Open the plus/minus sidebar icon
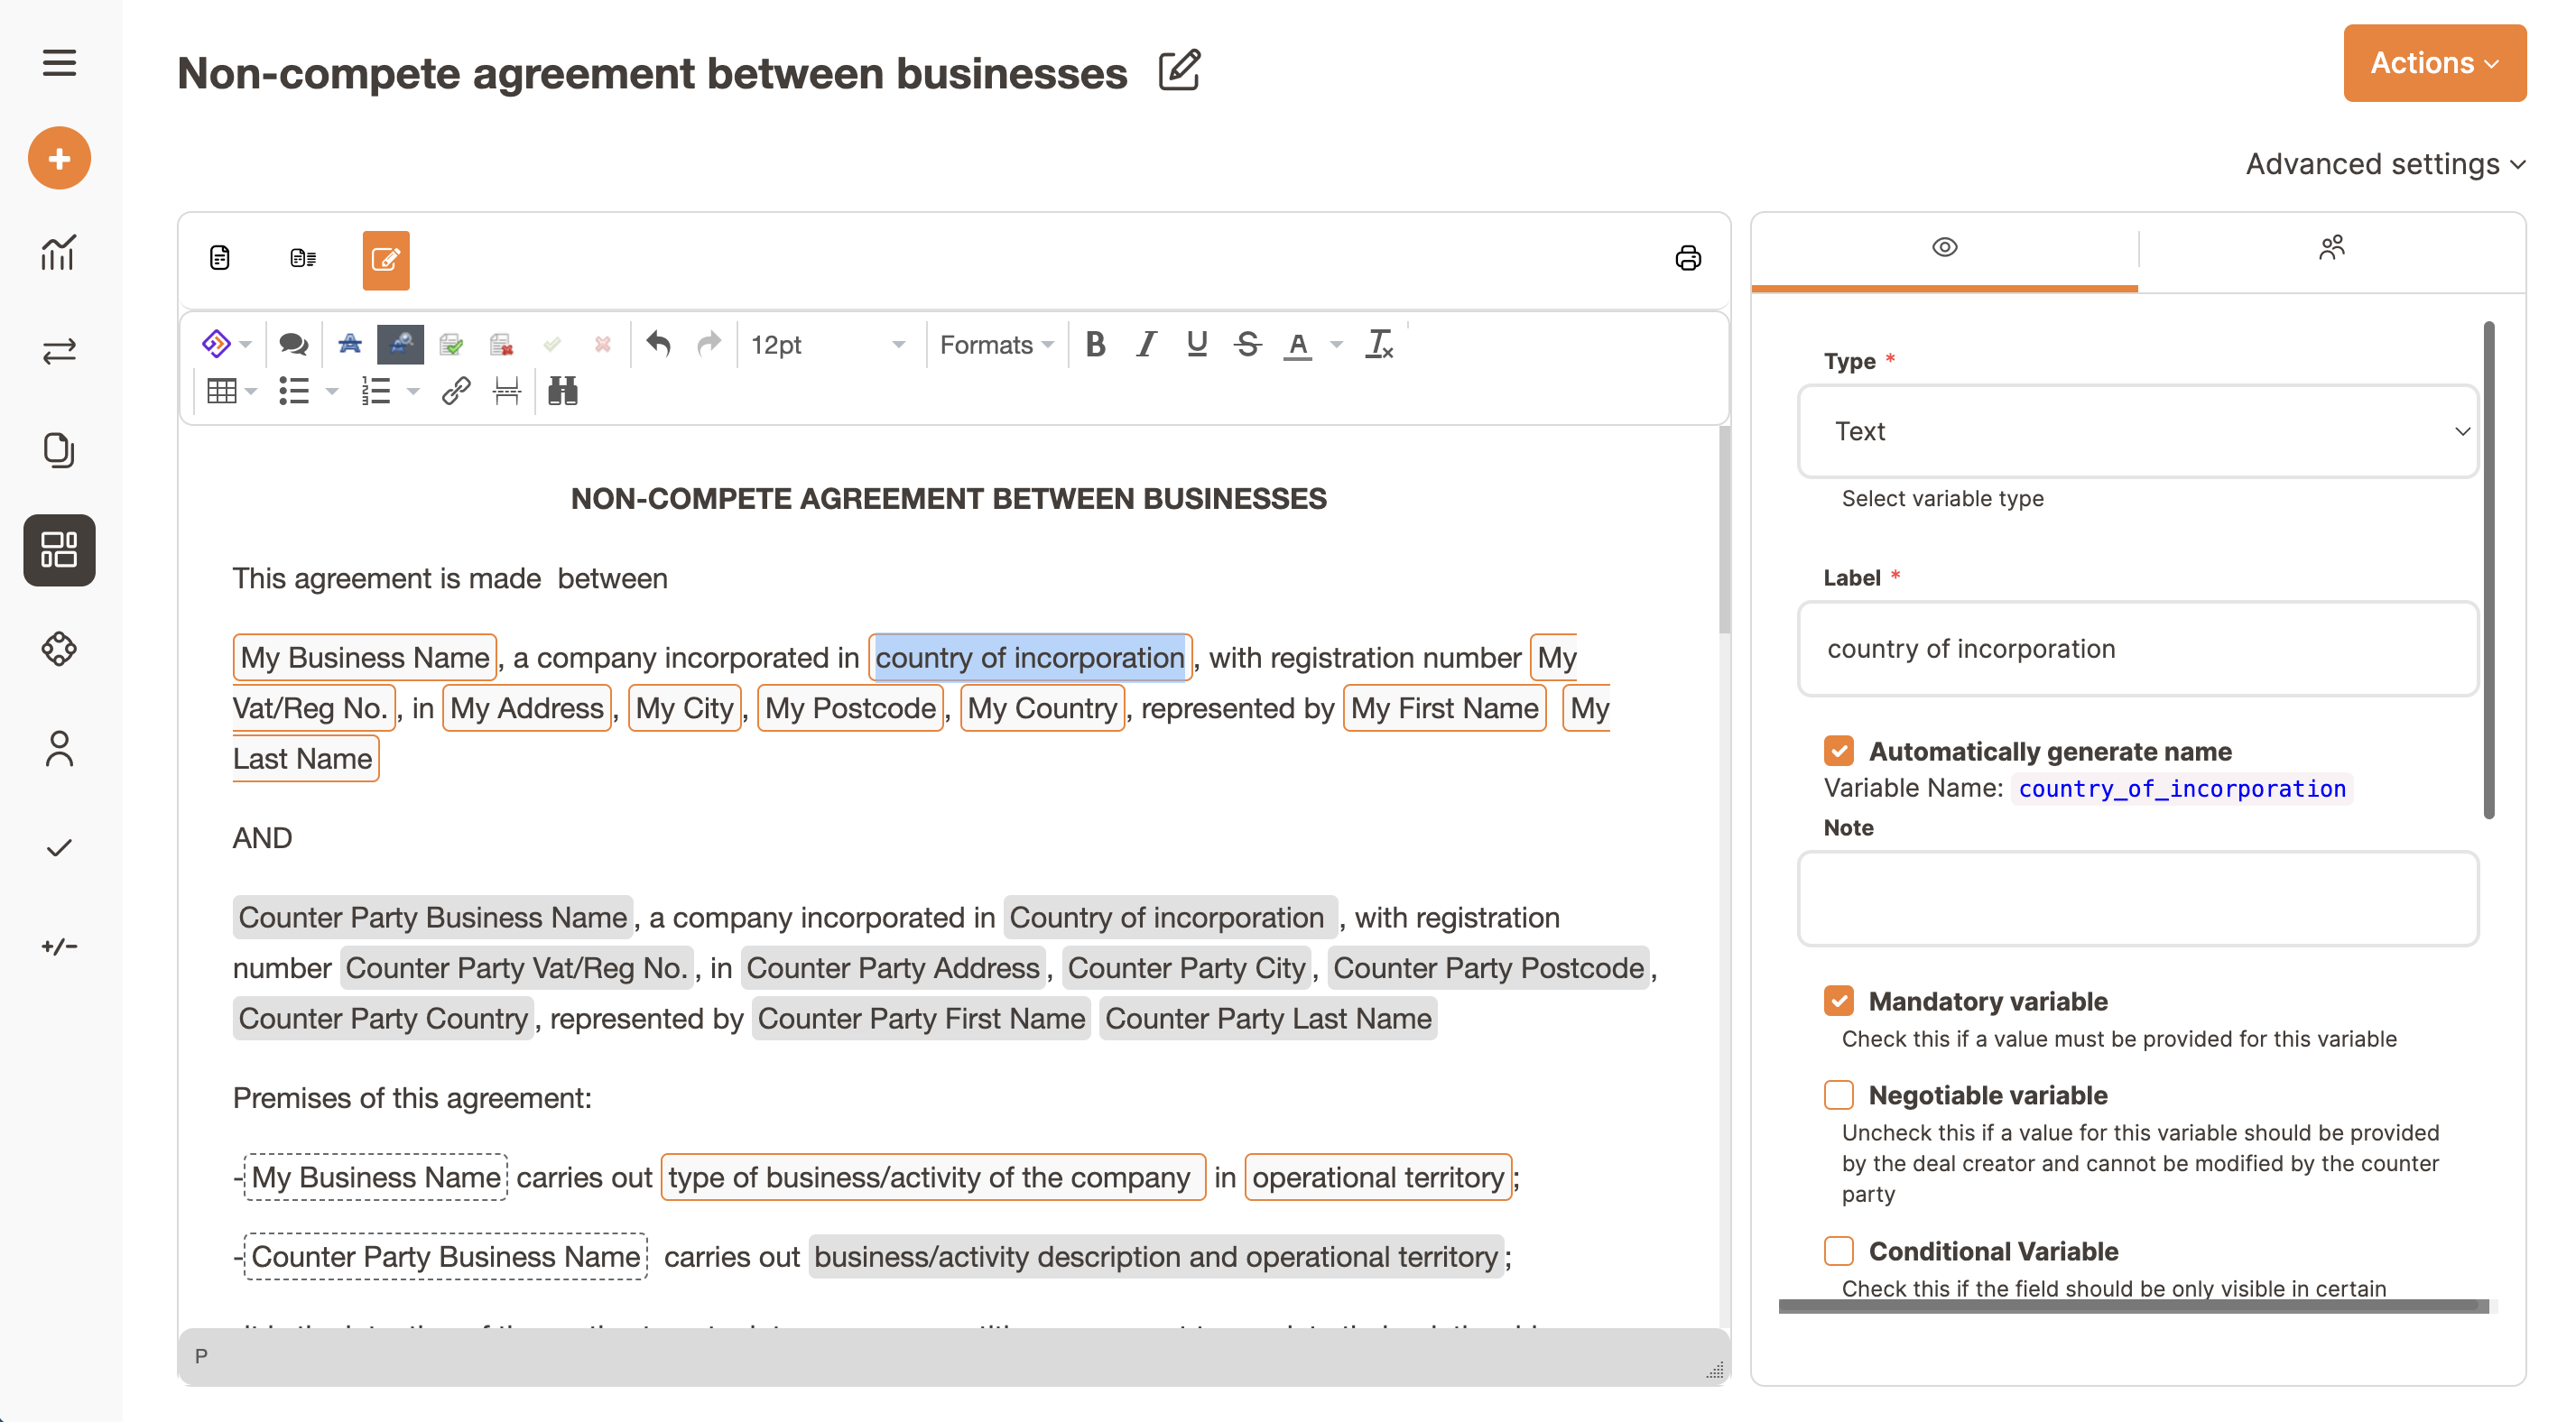 coord(59,946)
